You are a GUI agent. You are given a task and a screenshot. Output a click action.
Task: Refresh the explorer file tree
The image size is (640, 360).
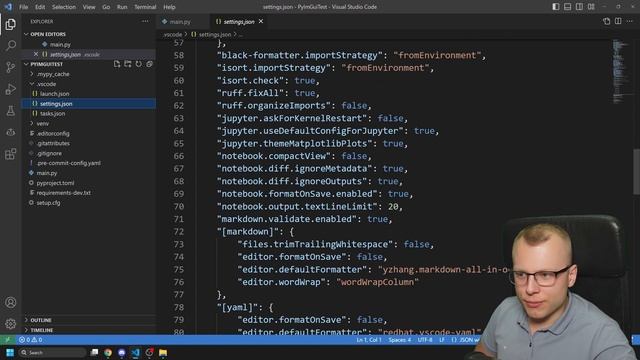click(x=139, y=64)
